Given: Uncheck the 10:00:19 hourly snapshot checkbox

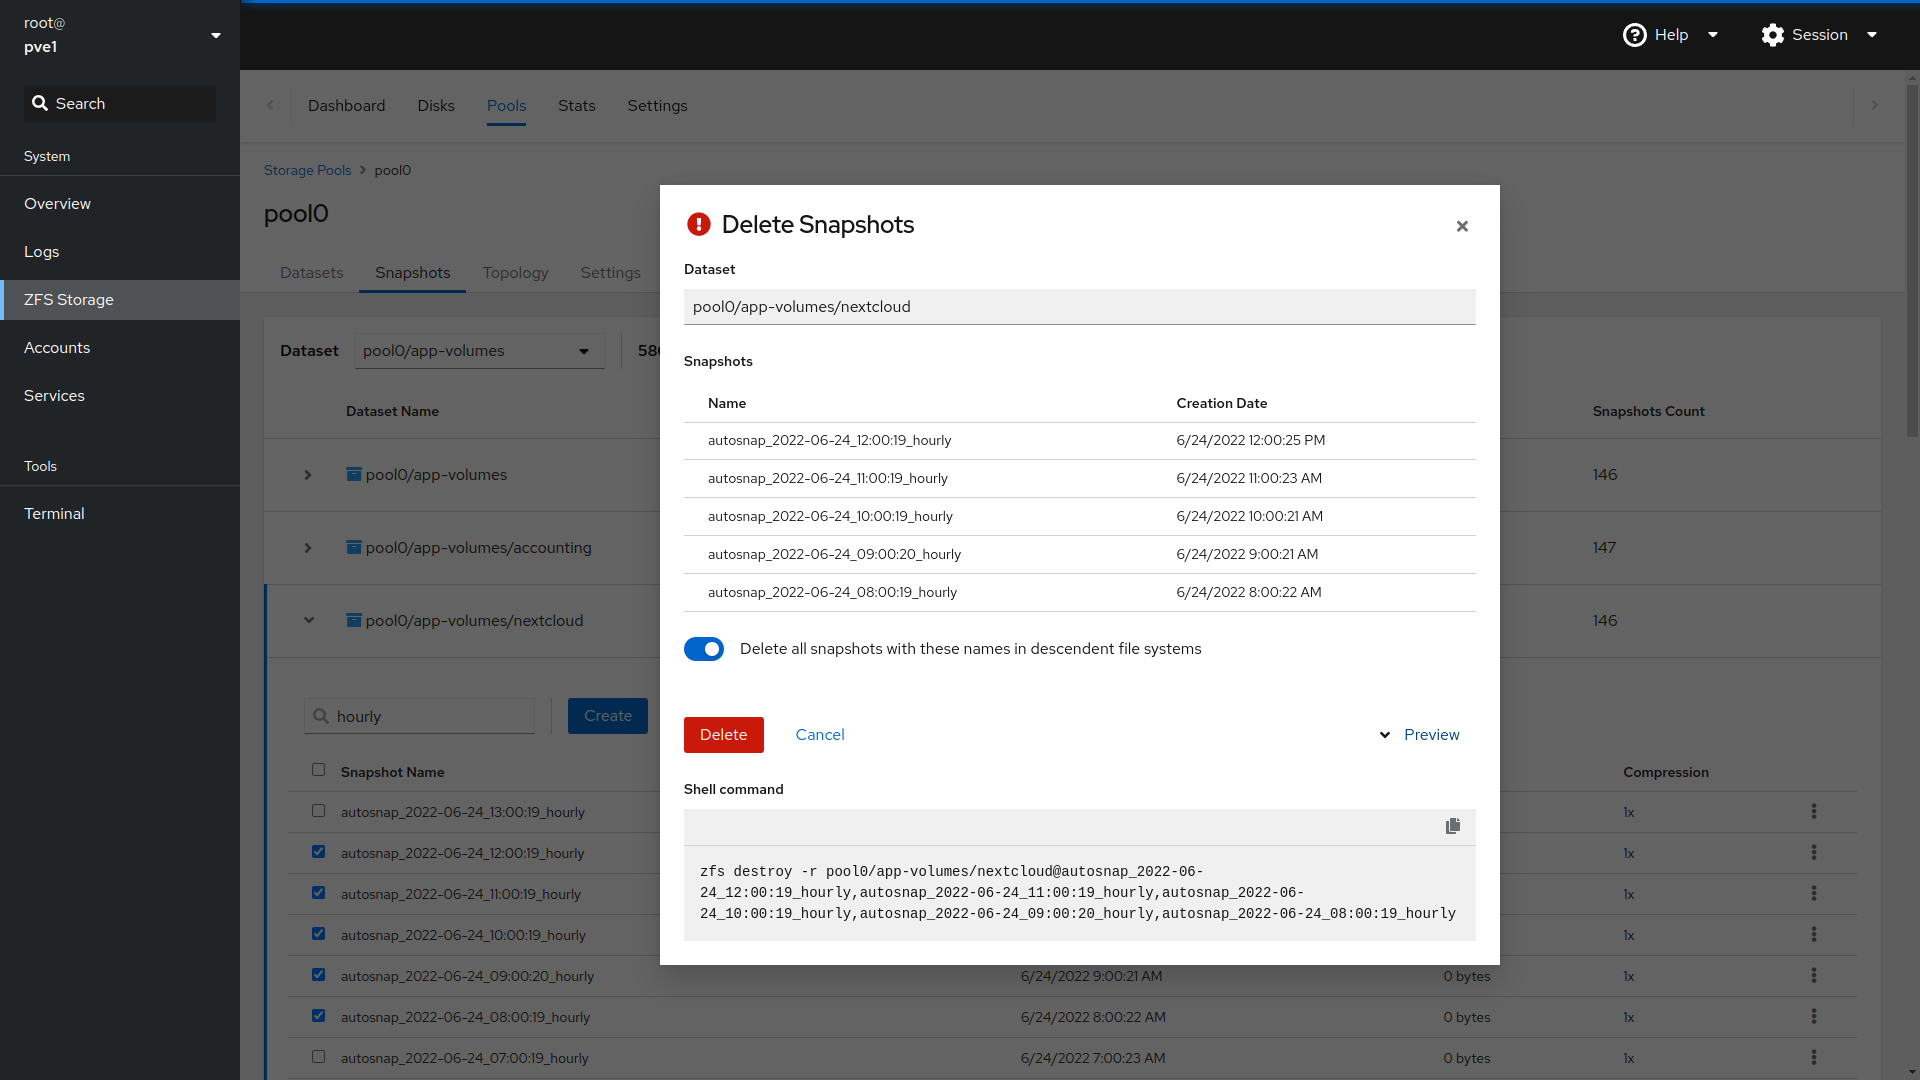Looking at the screenshot, I should point(318,934).
